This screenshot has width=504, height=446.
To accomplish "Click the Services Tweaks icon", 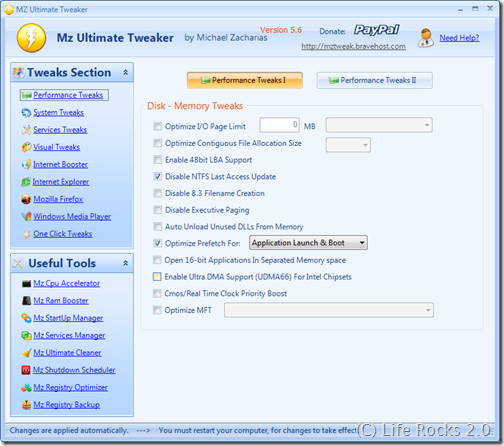I will click(26, 130).
